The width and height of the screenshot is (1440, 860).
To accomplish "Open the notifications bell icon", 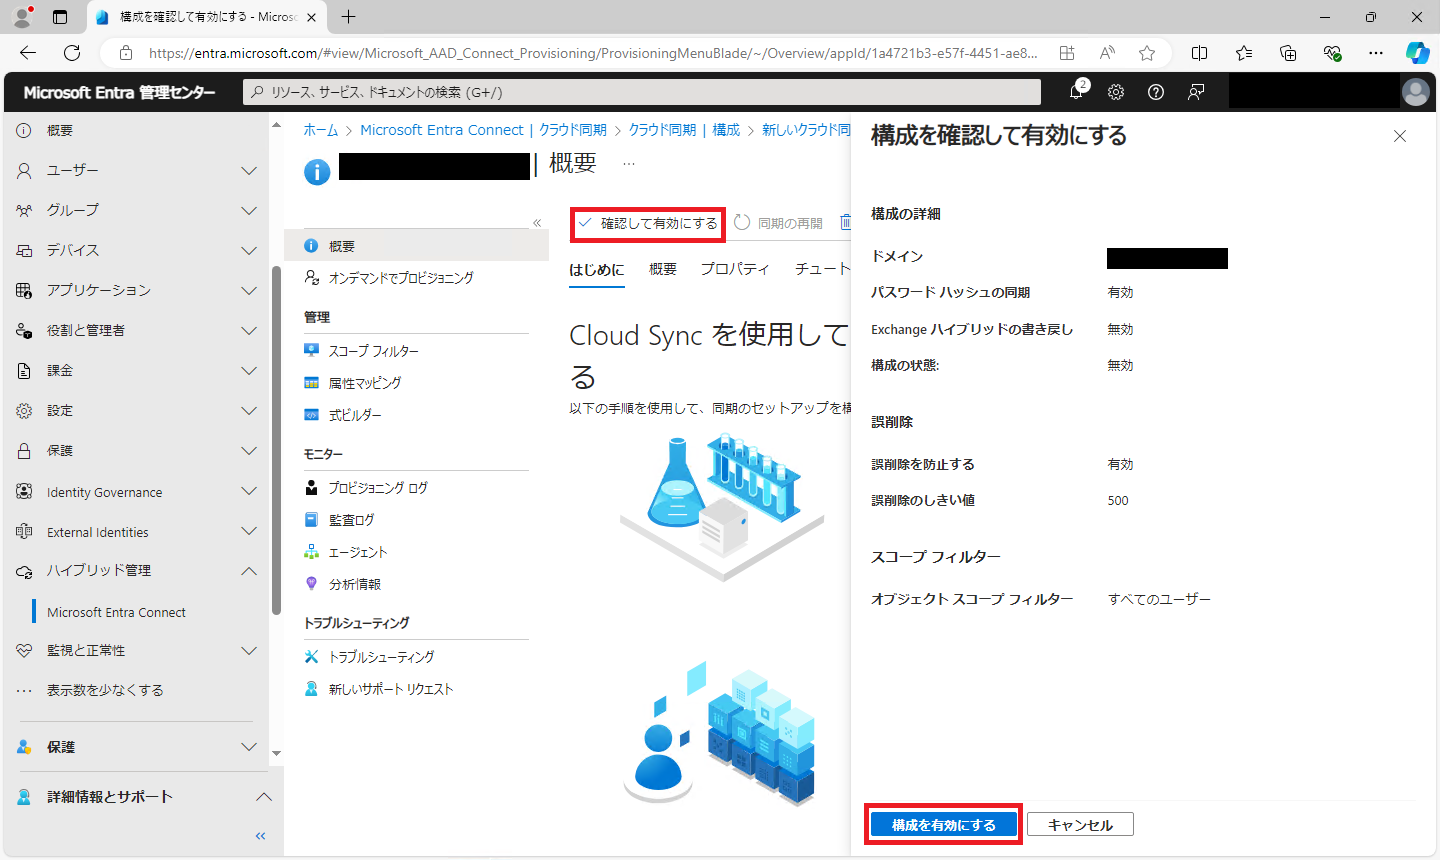I will click(1076, 92).
